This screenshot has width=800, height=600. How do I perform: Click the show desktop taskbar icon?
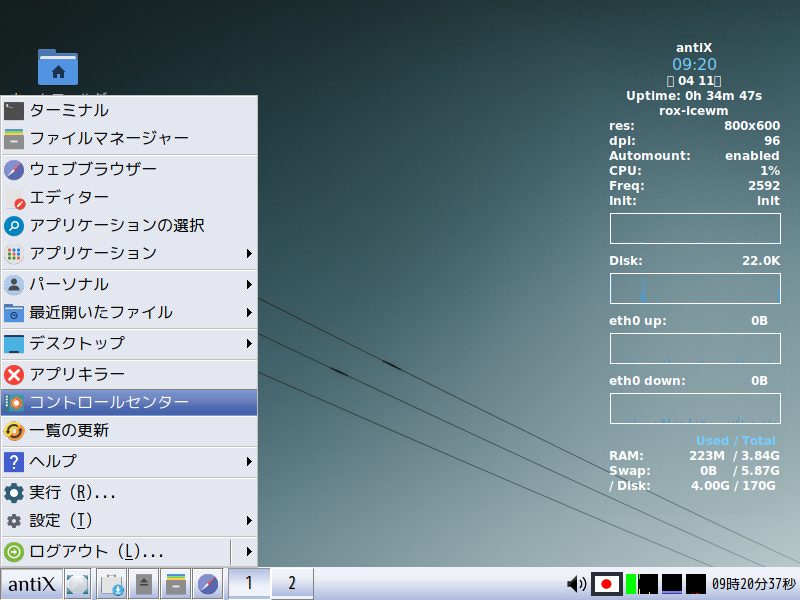78,584
